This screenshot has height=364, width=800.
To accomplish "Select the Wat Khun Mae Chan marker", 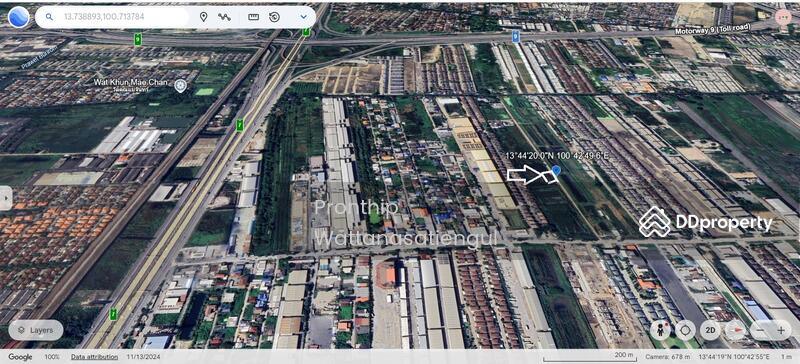I will click(x=180, y=86).
